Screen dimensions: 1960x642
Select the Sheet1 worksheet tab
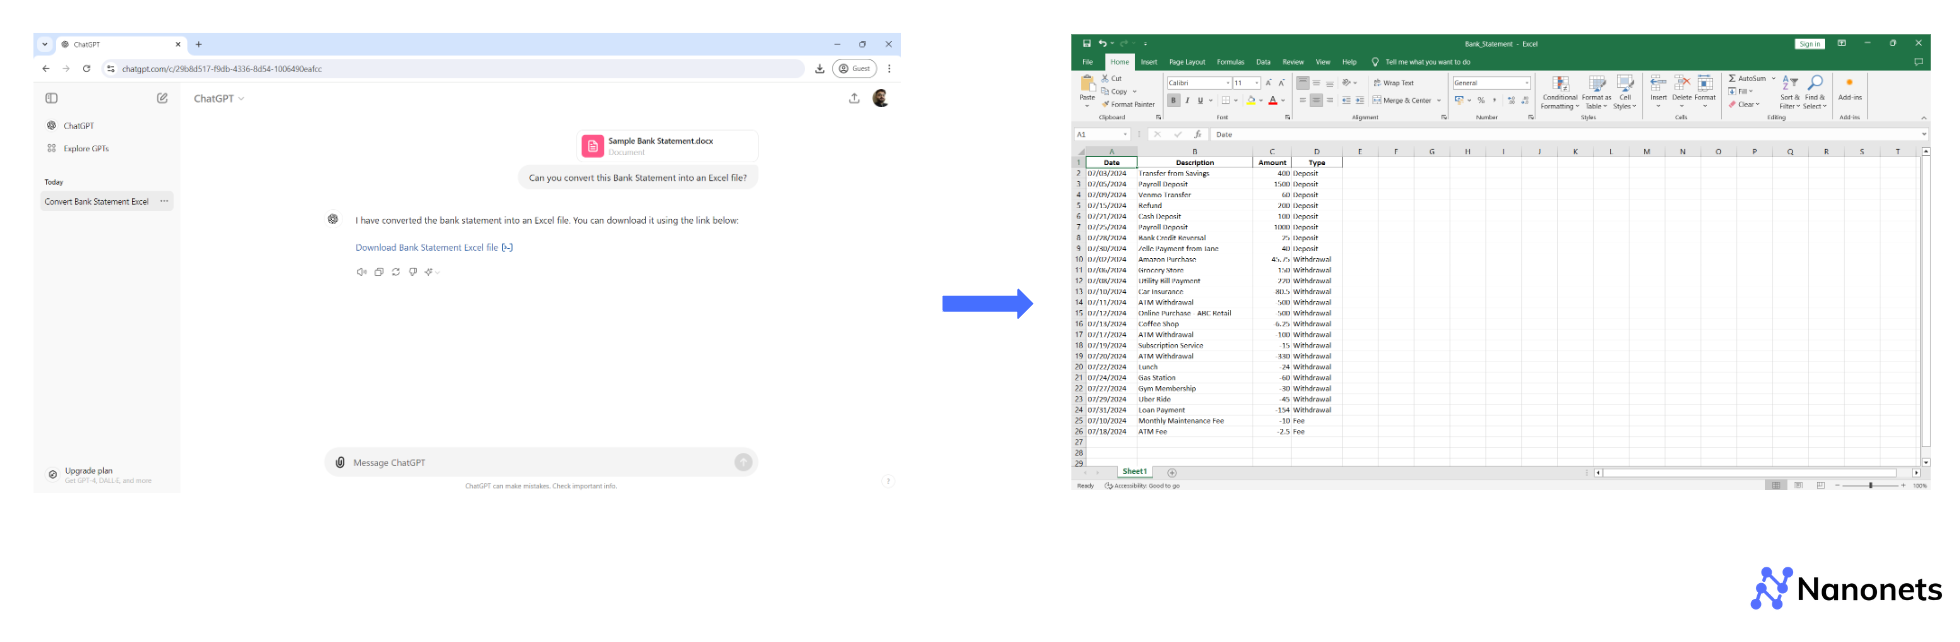[1134, 471]
